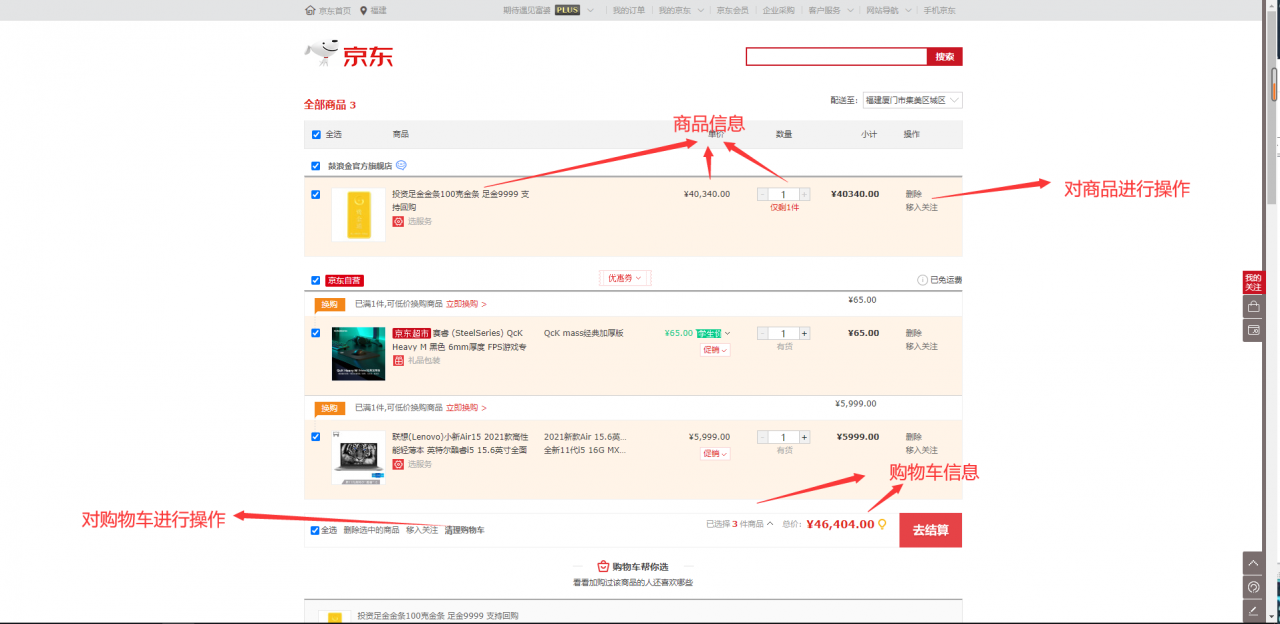Click the 购物车帮你选 bag icon
The image size is (1280, 624).
[603, 566]
